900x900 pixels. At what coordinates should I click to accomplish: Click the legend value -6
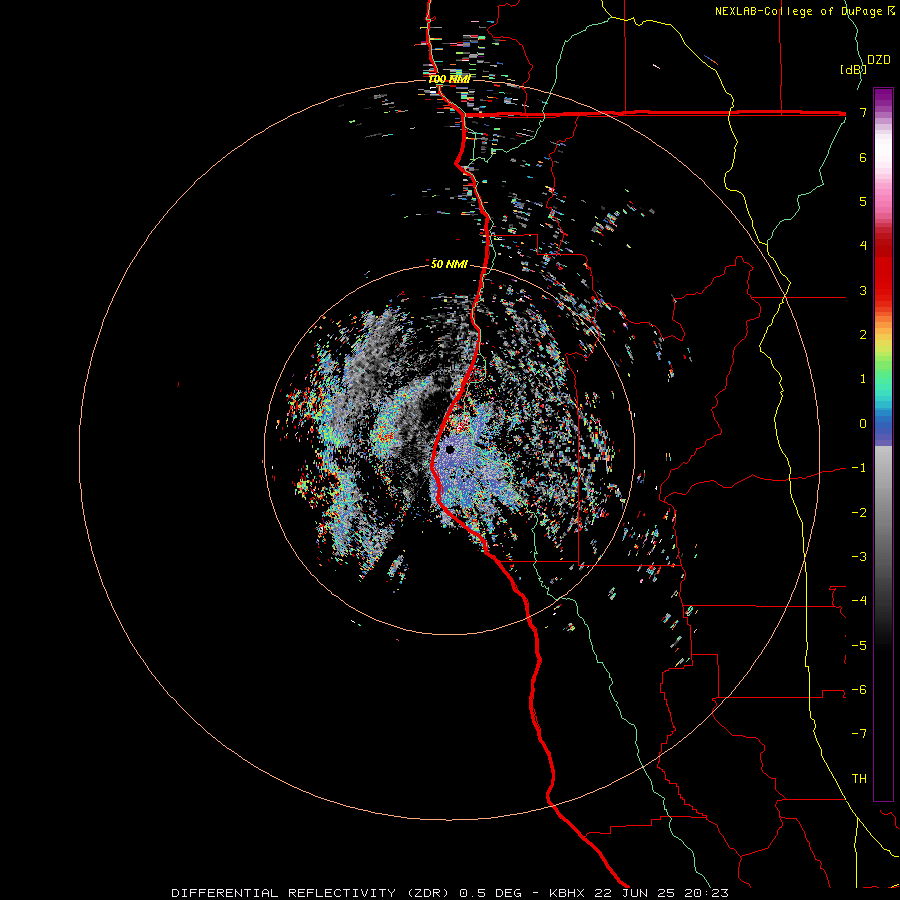[859, 690]
